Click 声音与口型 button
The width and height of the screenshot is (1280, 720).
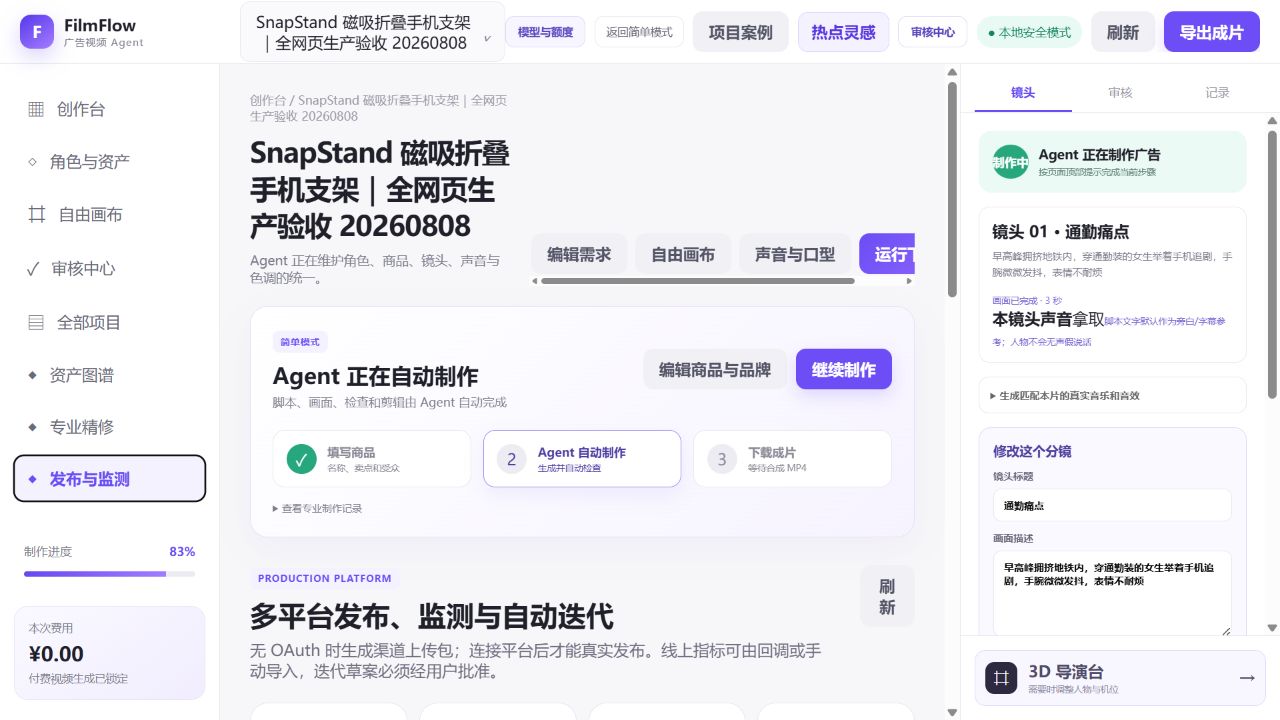click(795, 254)
